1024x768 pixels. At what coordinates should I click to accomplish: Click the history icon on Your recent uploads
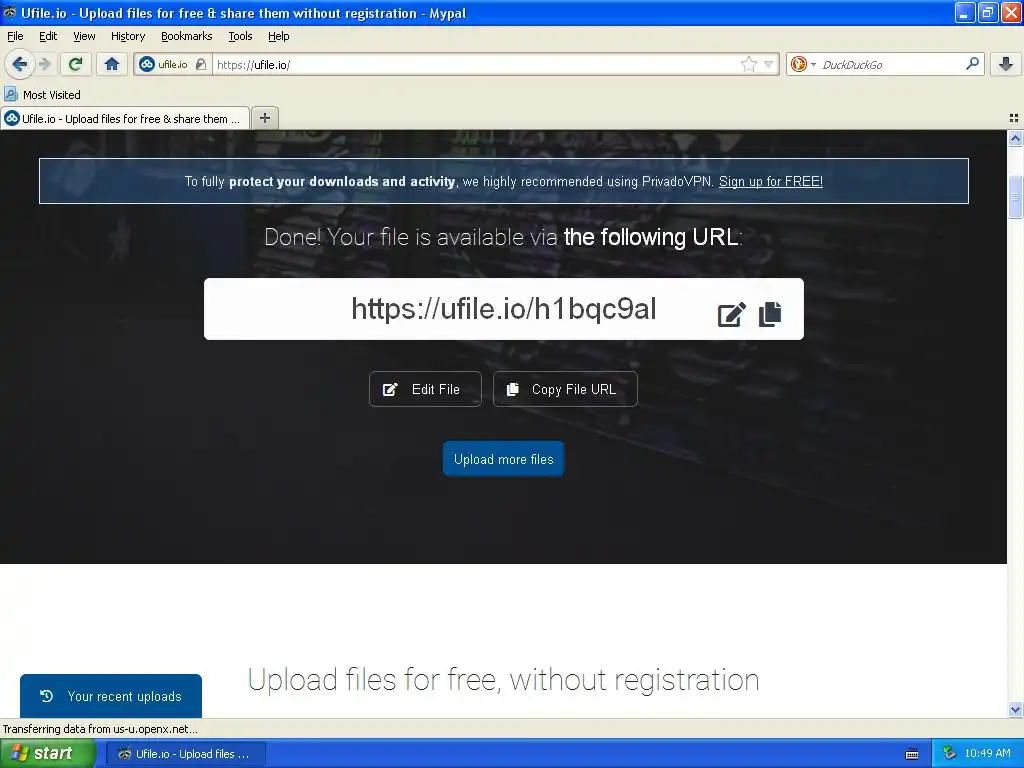tap(46, 696)
